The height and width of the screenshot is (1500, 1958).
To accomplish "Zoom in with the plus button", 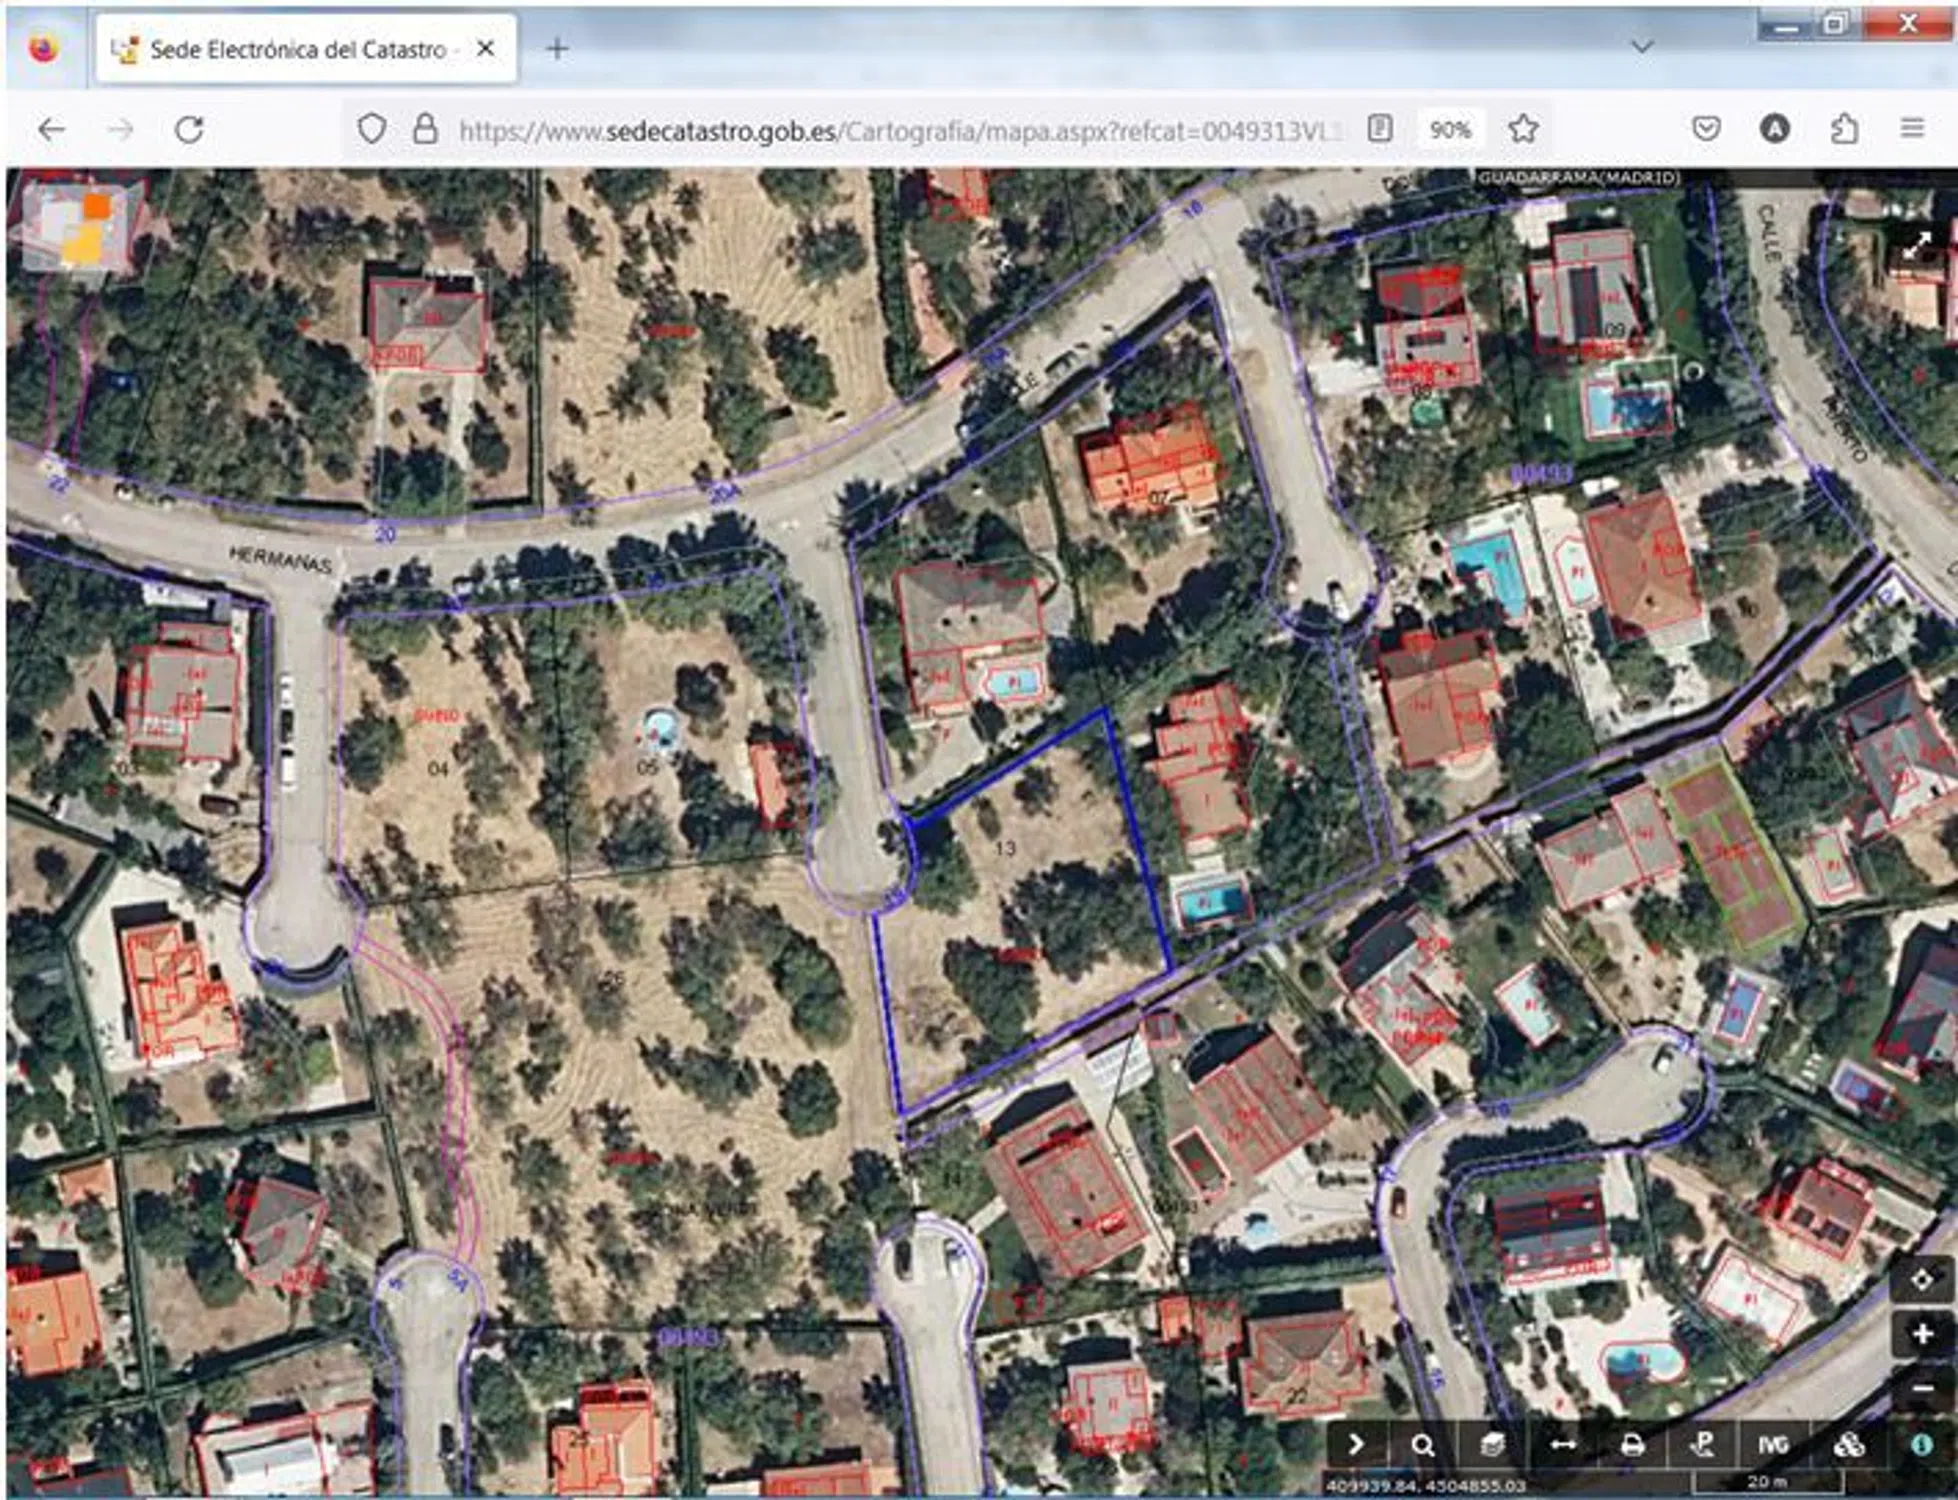I will pos(1921,1334).
